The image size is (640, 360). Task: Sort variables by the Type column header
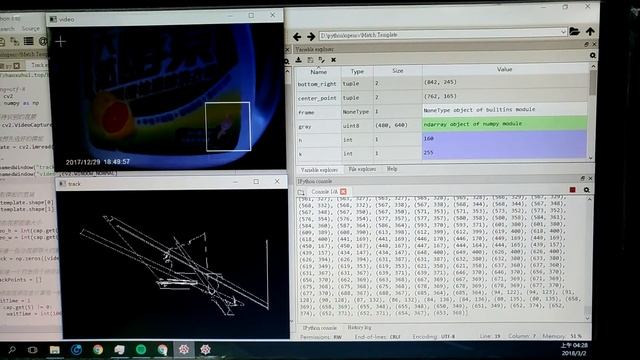[357, 71]
